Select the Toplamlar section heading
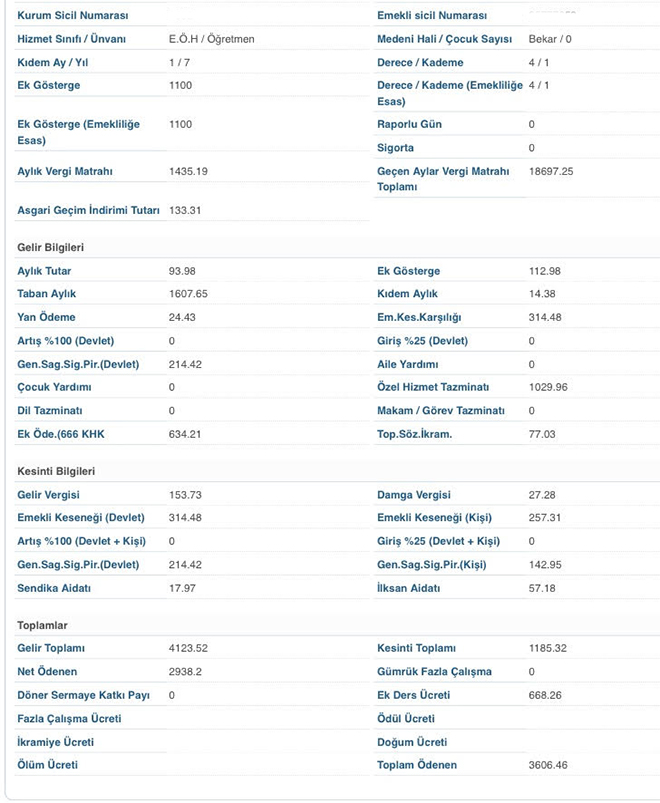This screenshot has height=803, width=660. click(x=42, y=625)
